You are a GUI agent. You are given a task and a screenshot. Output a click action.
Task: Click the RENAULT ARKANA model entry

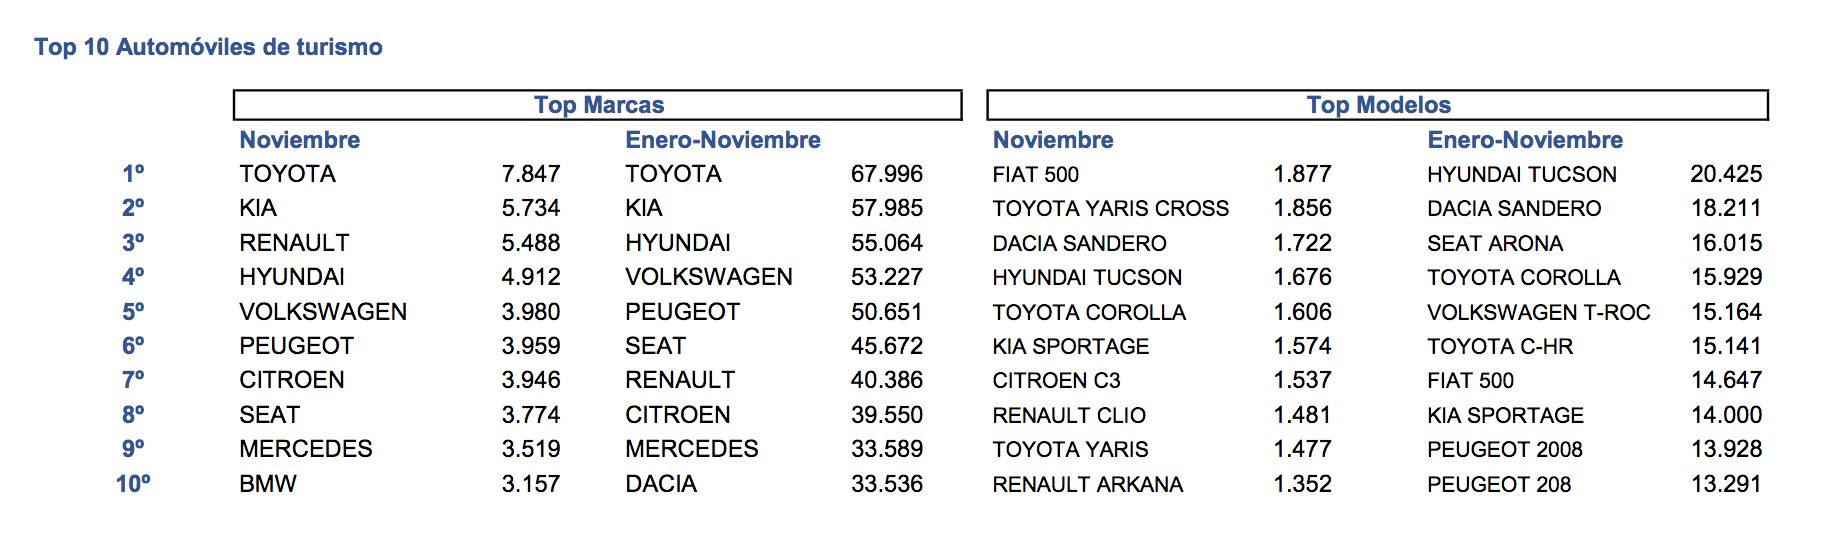1088,485
